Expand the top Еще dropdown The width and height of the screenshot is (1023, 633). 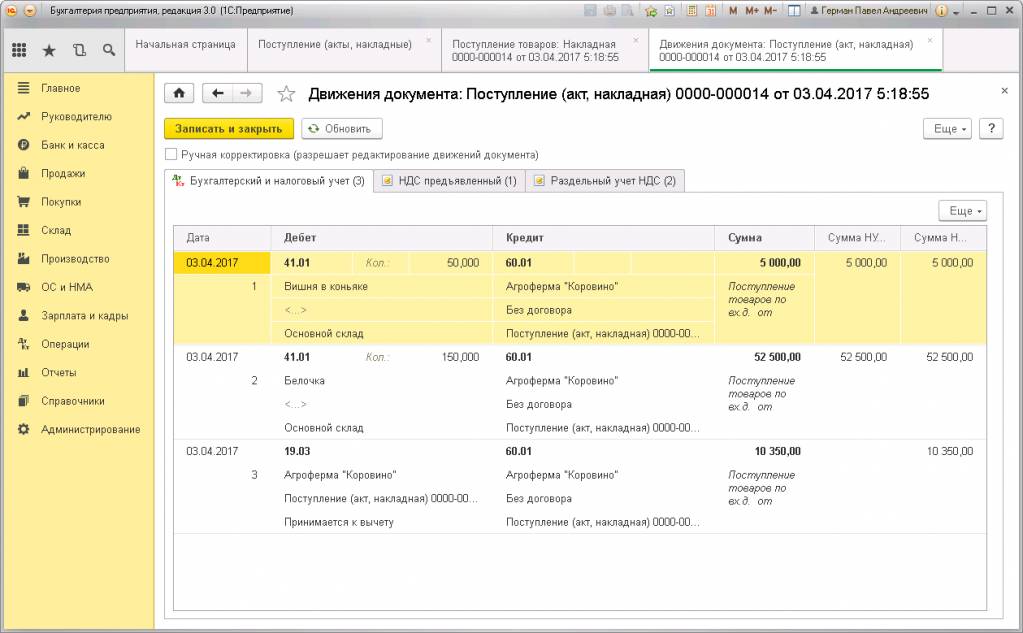947,129
